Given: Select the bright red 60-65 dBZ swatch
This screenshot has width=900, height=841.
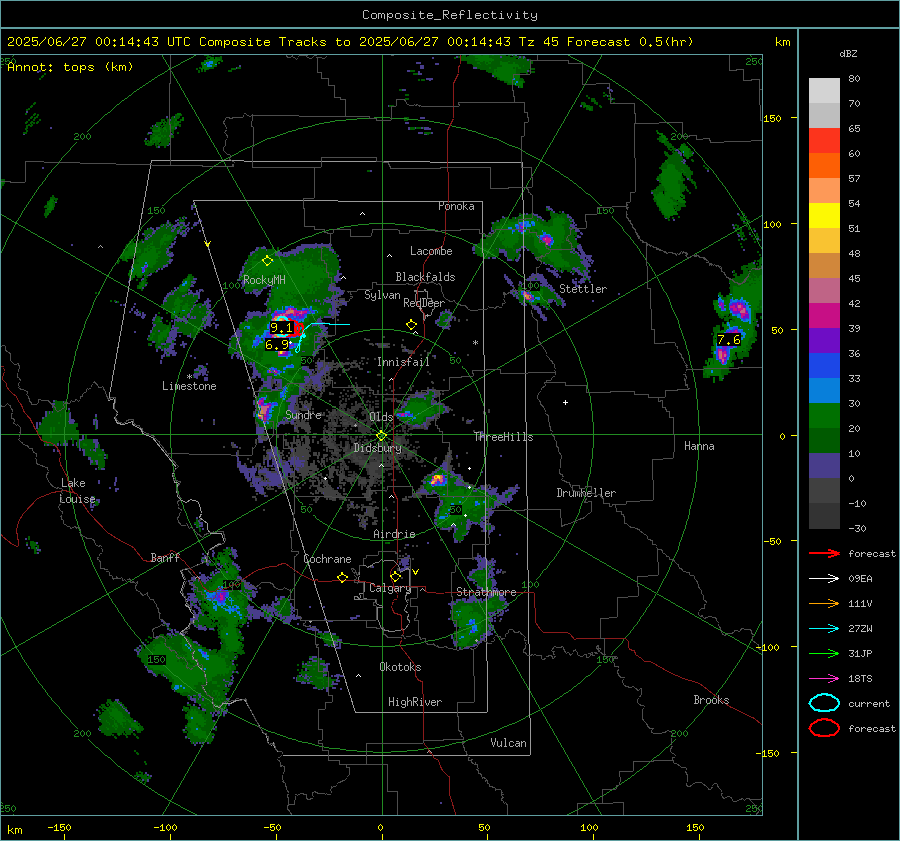Looking at the screenshot, I should pyautogui.click(x=824, y=141).
